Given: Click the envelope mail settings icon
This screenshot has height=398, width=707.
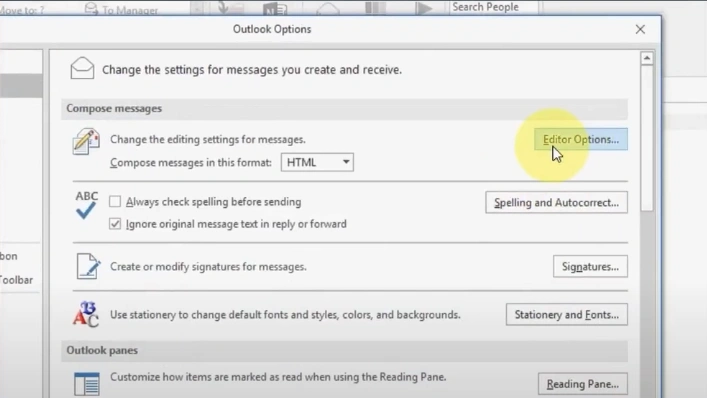Looking at the screenshot, I should tap(83, 69).
